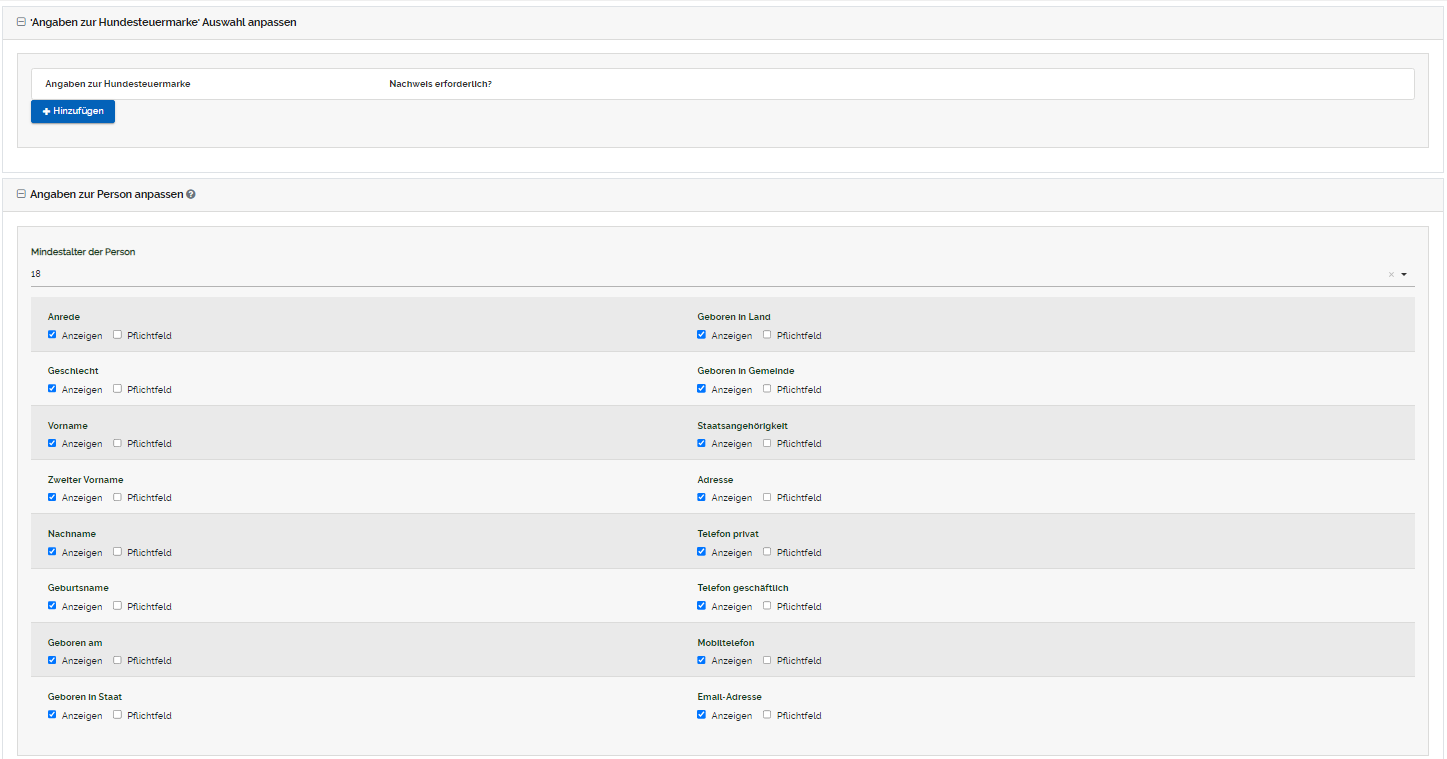Image resolution: width=1447 pixels, height=759 pixels.
Task: Enable Pflichtfeld for Adresse
Action: (x=767, y=497)
